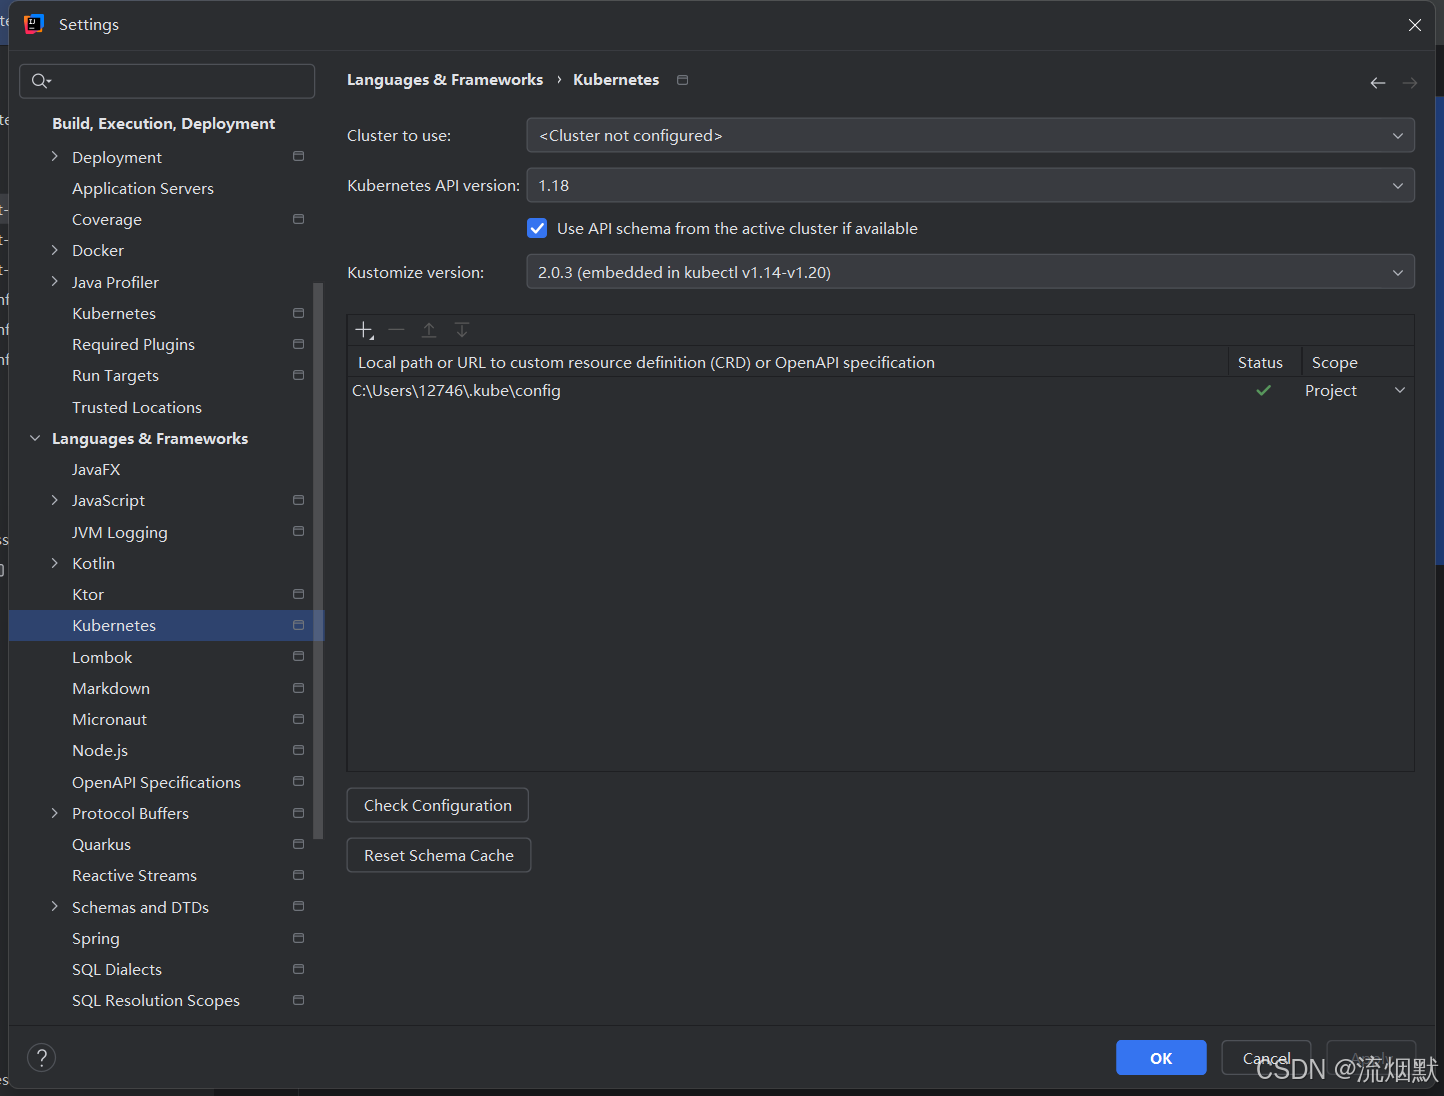The width and height of the screenshot is (1444, 1096).
Task: Expand the Deployment tree node
Action: click(55, 157)
